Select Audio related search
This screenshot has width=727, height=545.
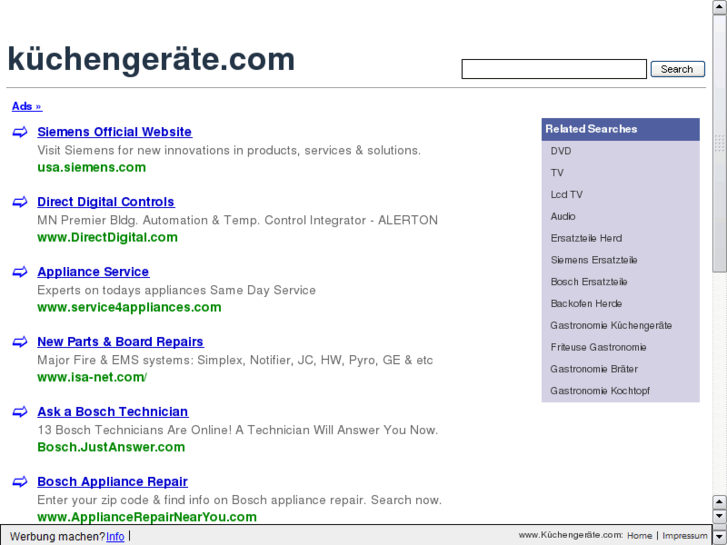(563, 217)
